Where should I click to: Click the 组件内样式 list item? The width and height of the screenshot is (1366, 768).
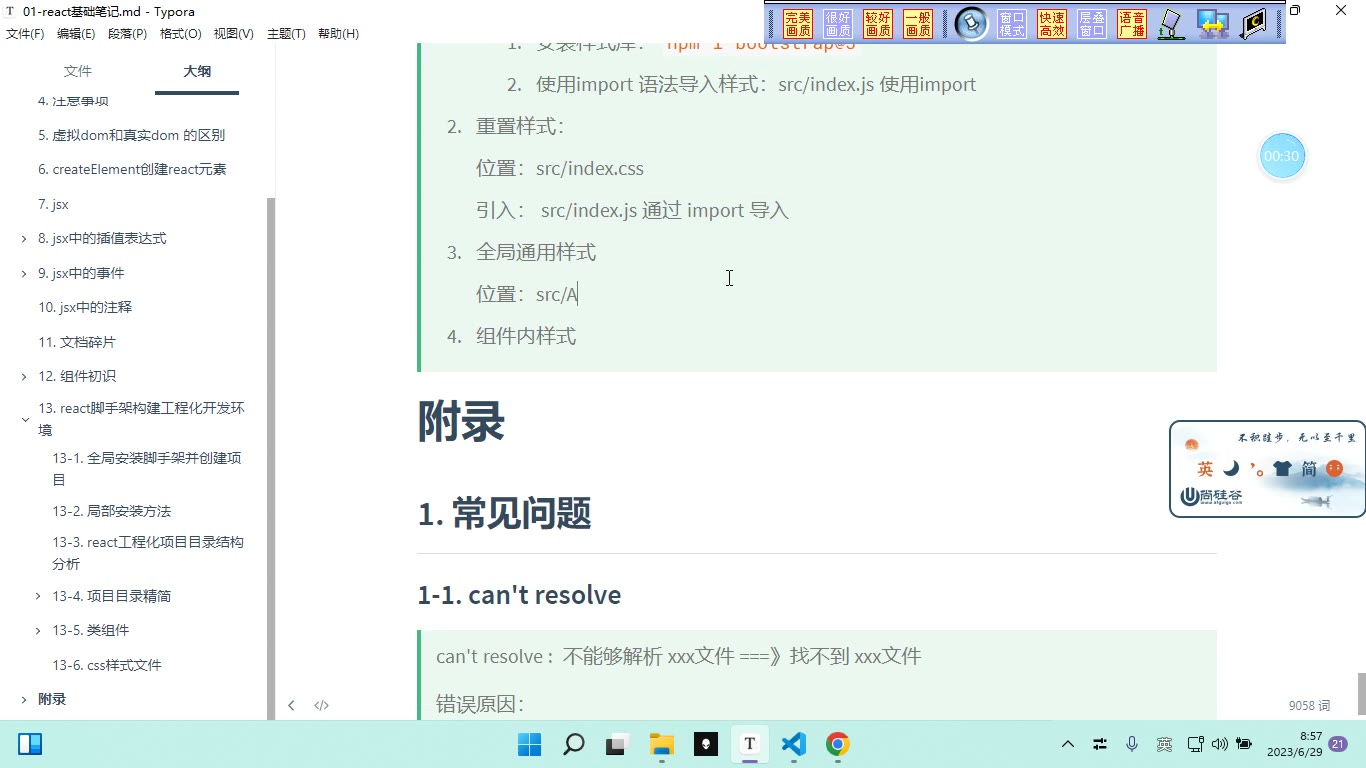point(526,336)
